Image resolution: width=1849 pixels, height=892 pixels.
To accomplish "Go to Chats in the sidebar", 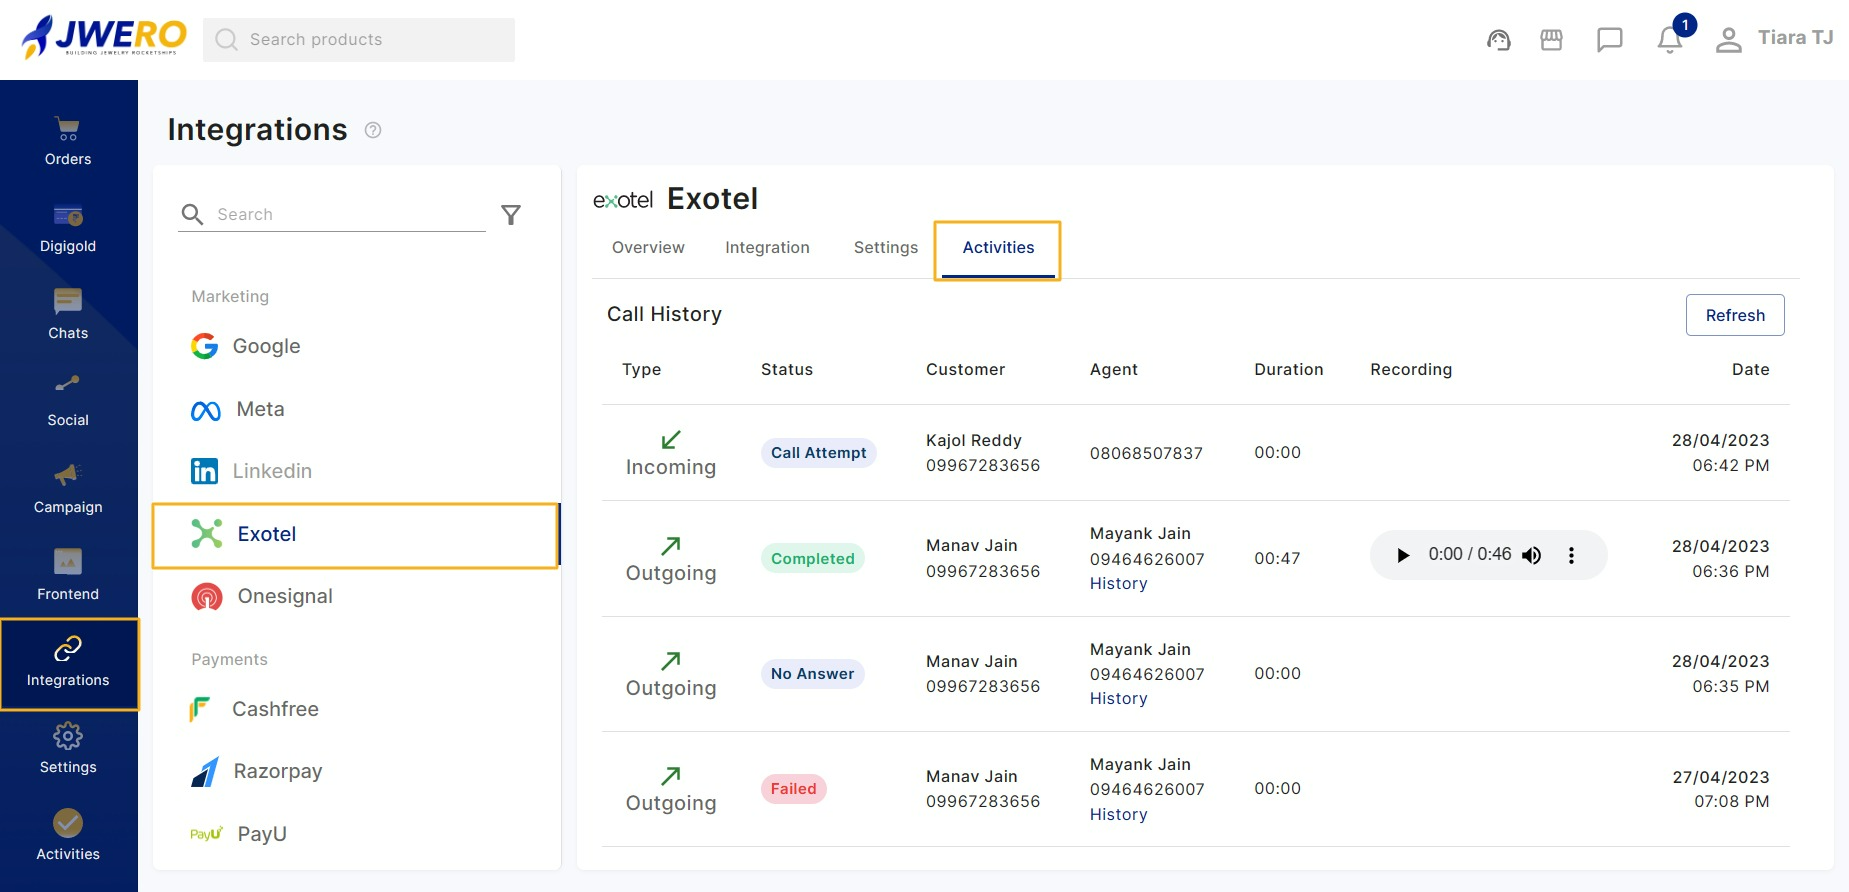I will [68, 316].
